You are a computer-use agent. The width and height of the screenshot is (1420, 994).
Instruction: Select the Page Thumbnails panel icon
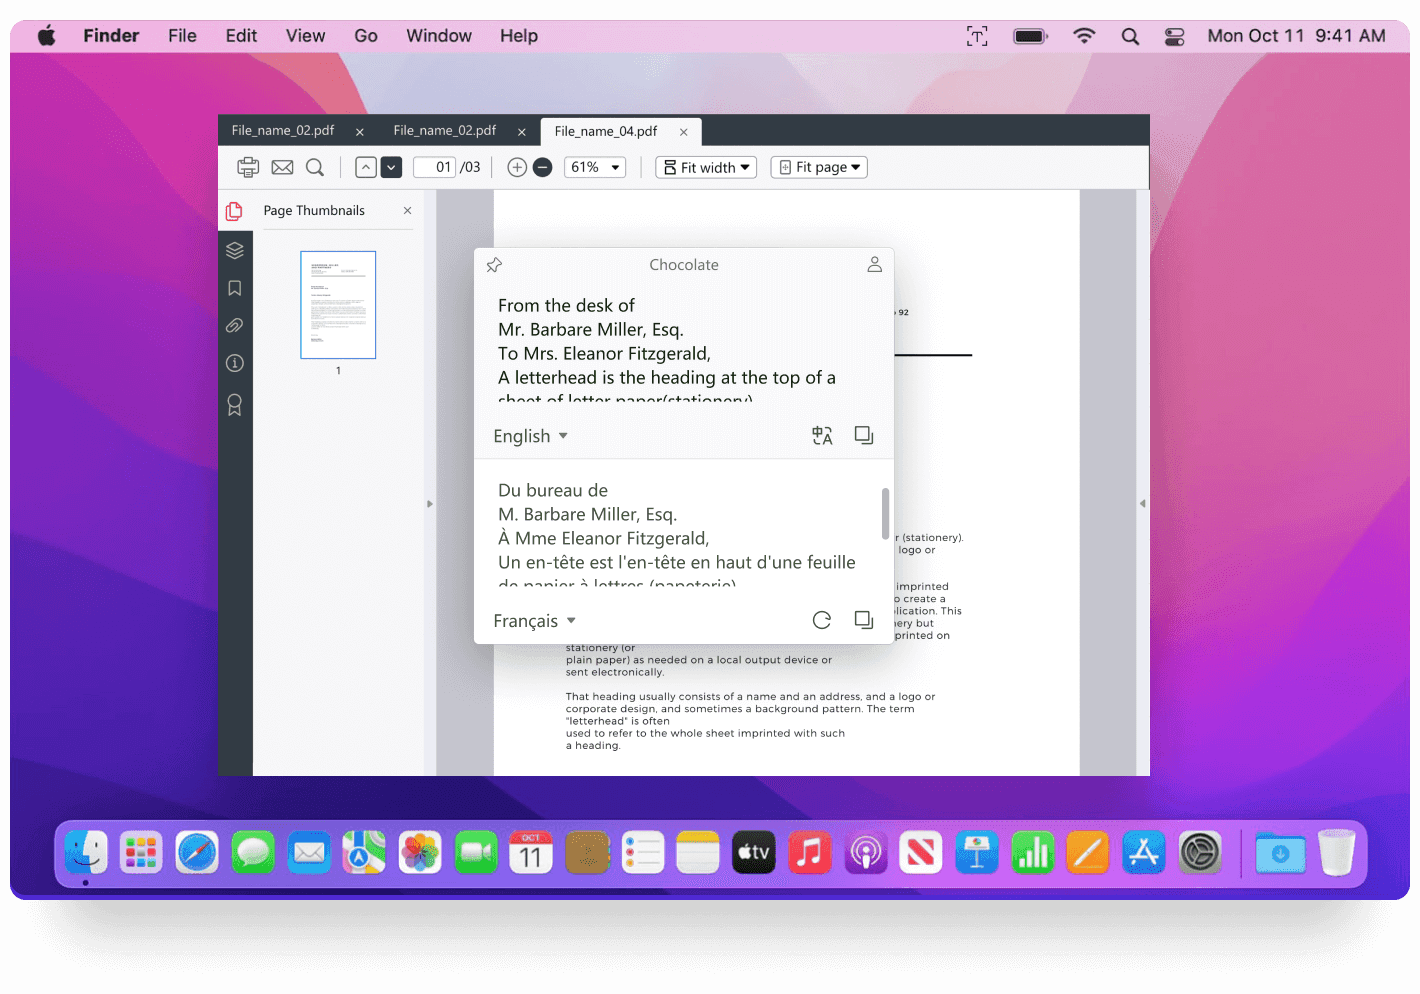[x=235, y=211]
